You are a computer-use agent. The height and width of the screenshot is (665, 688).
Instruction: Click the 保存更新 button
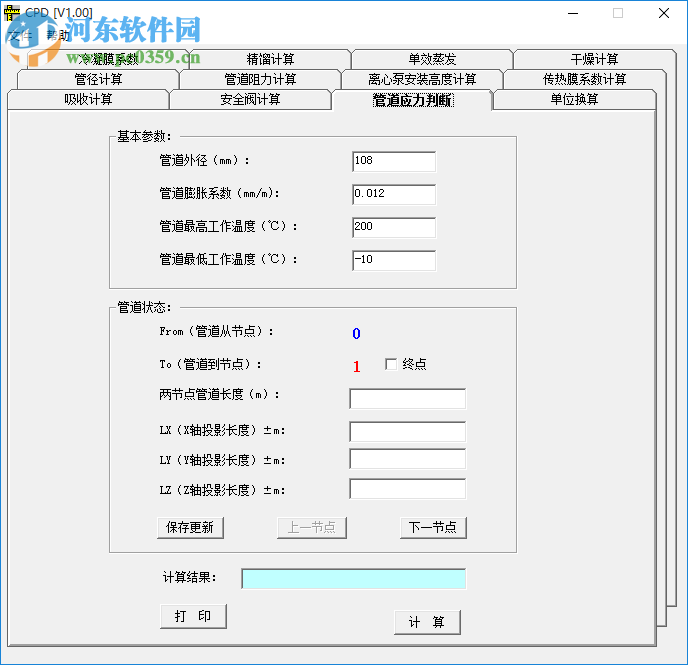tap(190, 527)
